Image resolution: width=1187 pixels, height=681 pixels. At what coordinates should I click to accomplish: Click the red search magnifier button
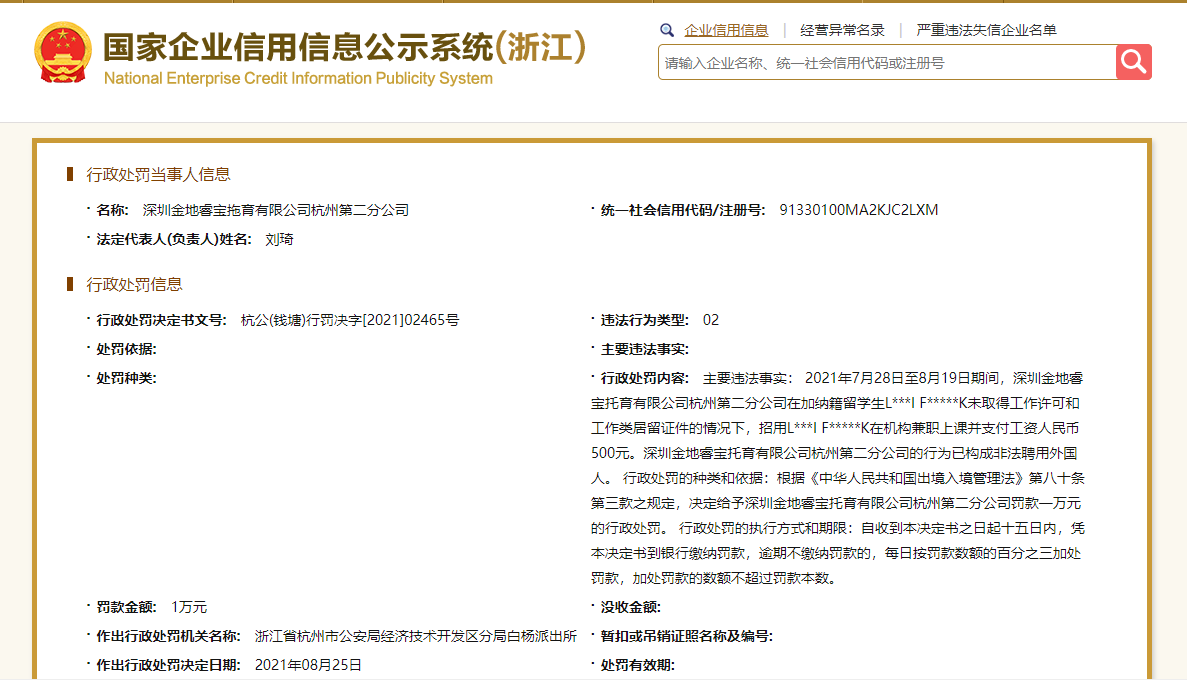(x=1133, y=62)
